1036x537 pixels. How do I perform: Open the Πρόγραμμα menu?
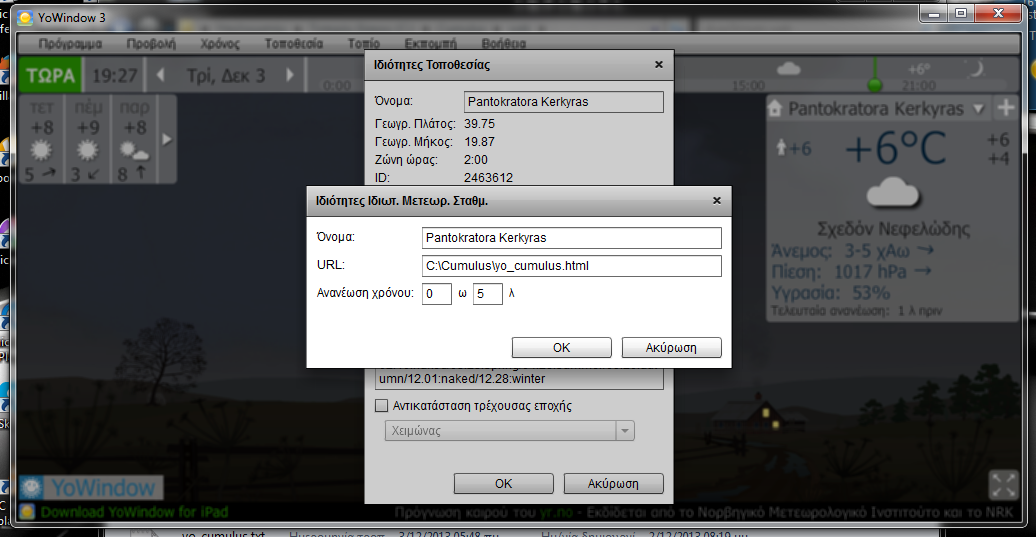point(70,44)
